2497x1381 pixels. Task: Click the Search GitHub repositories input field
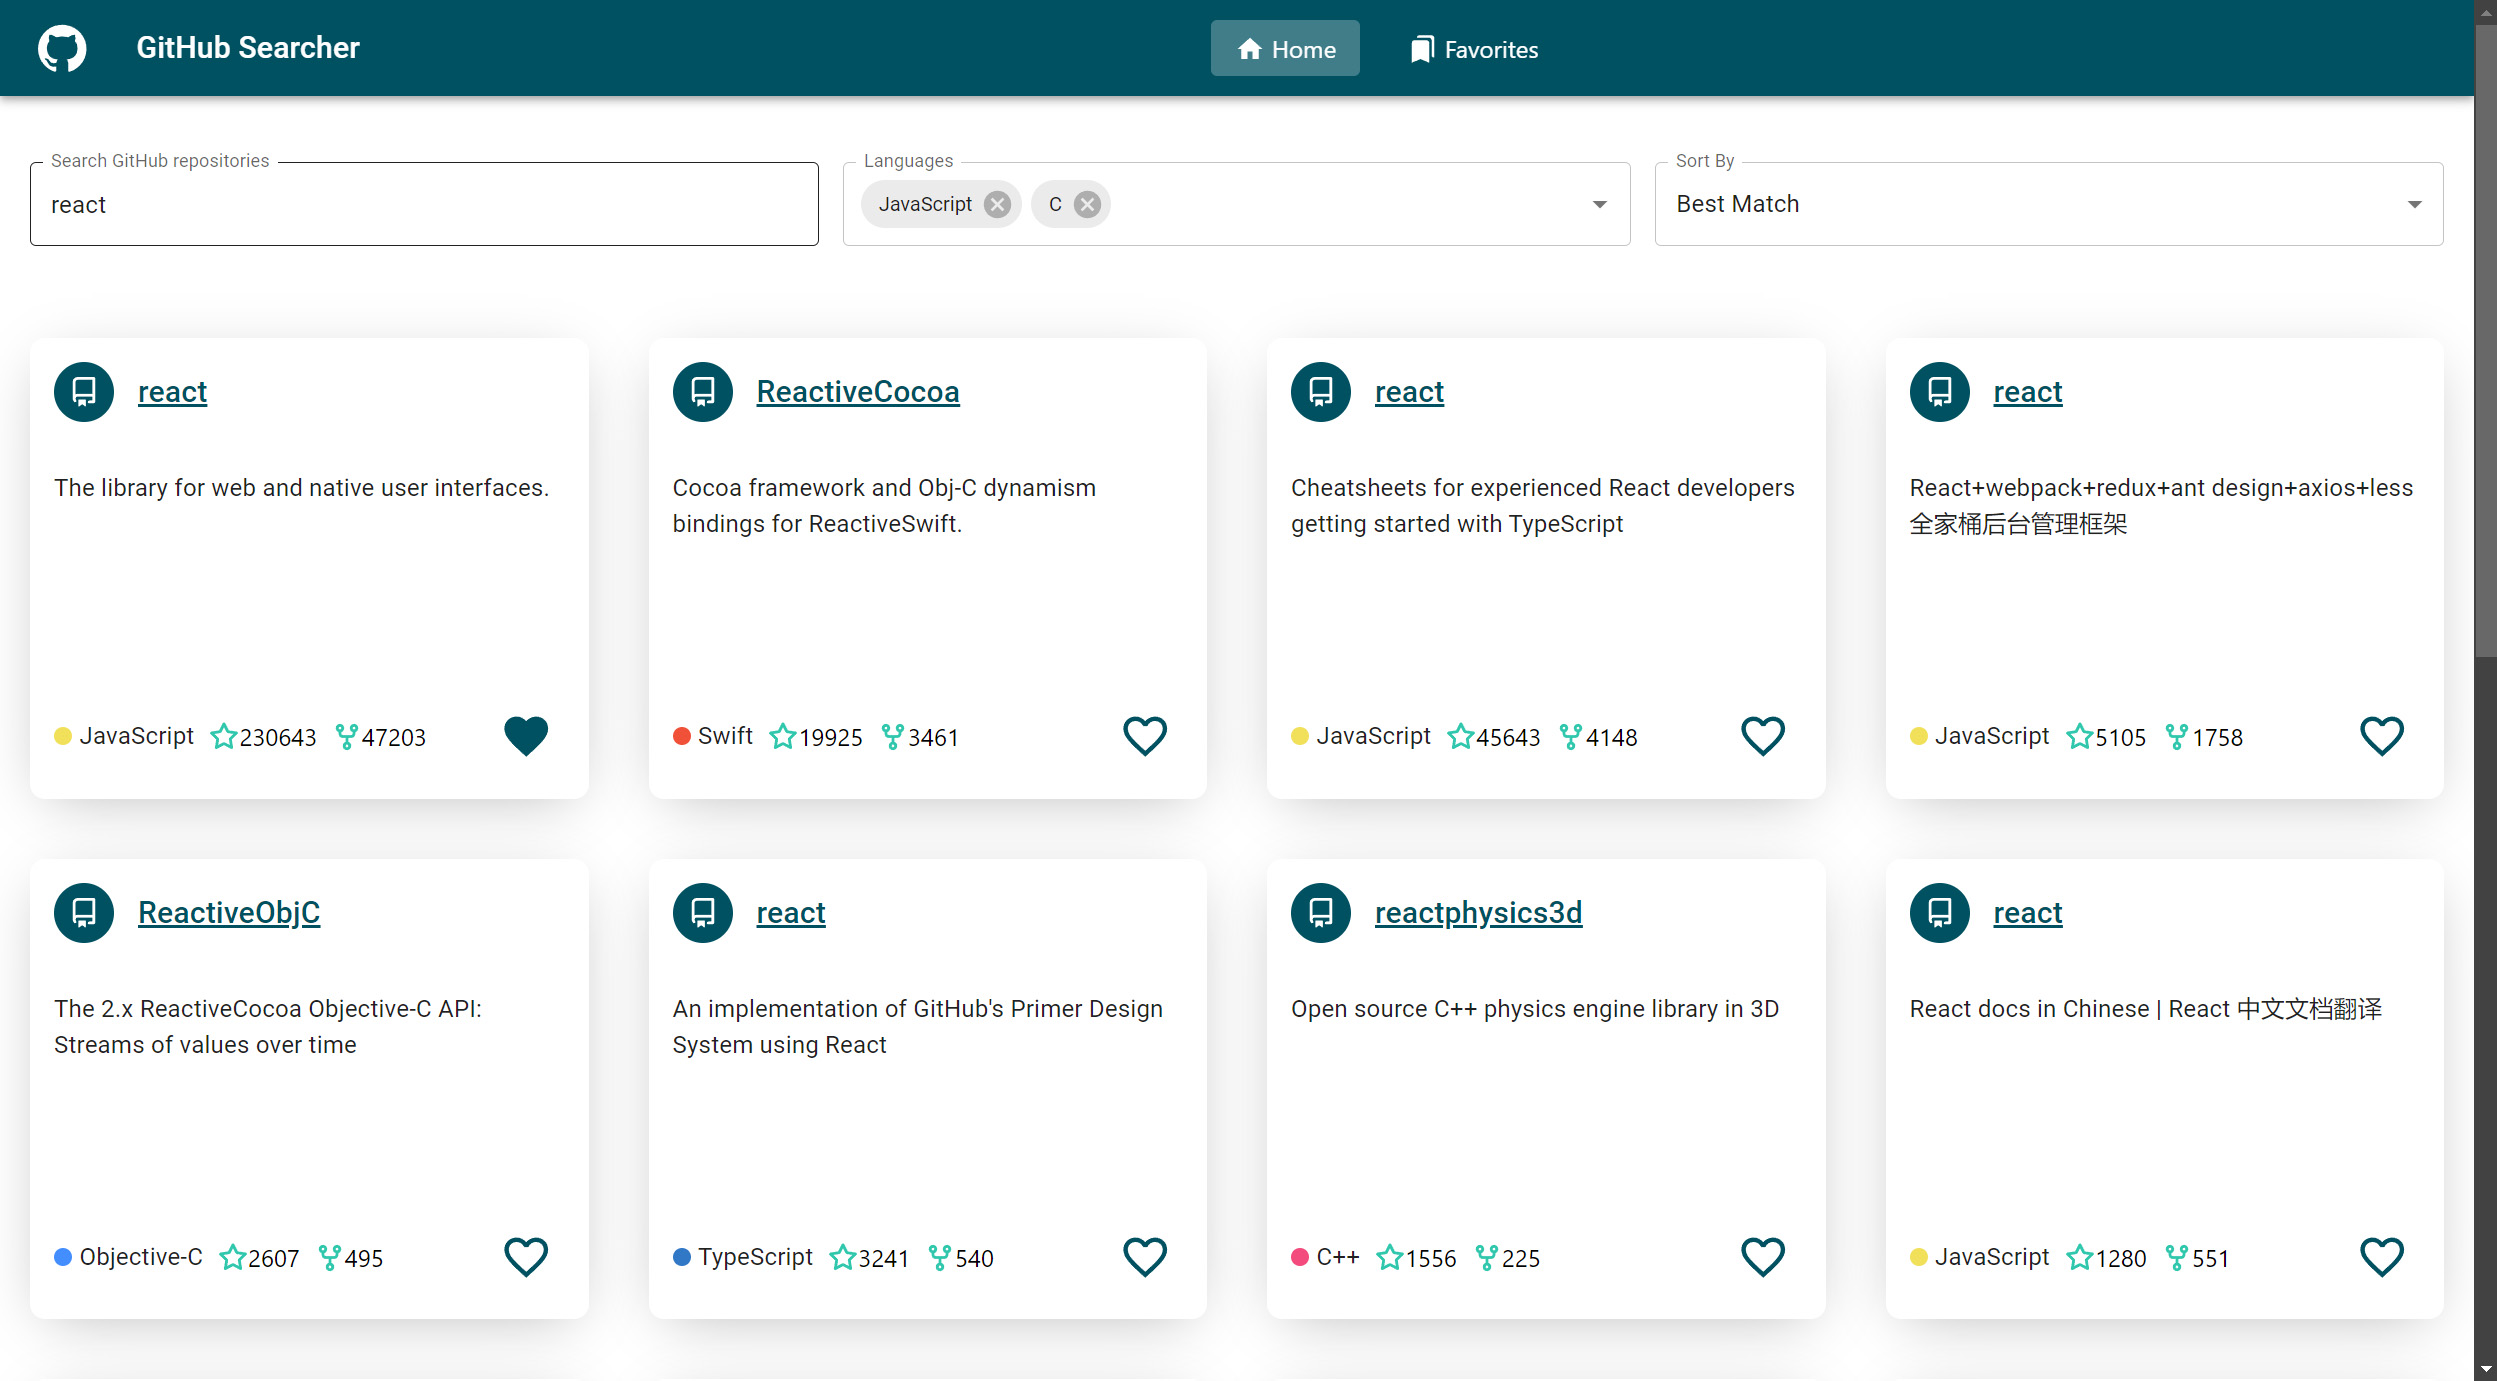point(424,204)
